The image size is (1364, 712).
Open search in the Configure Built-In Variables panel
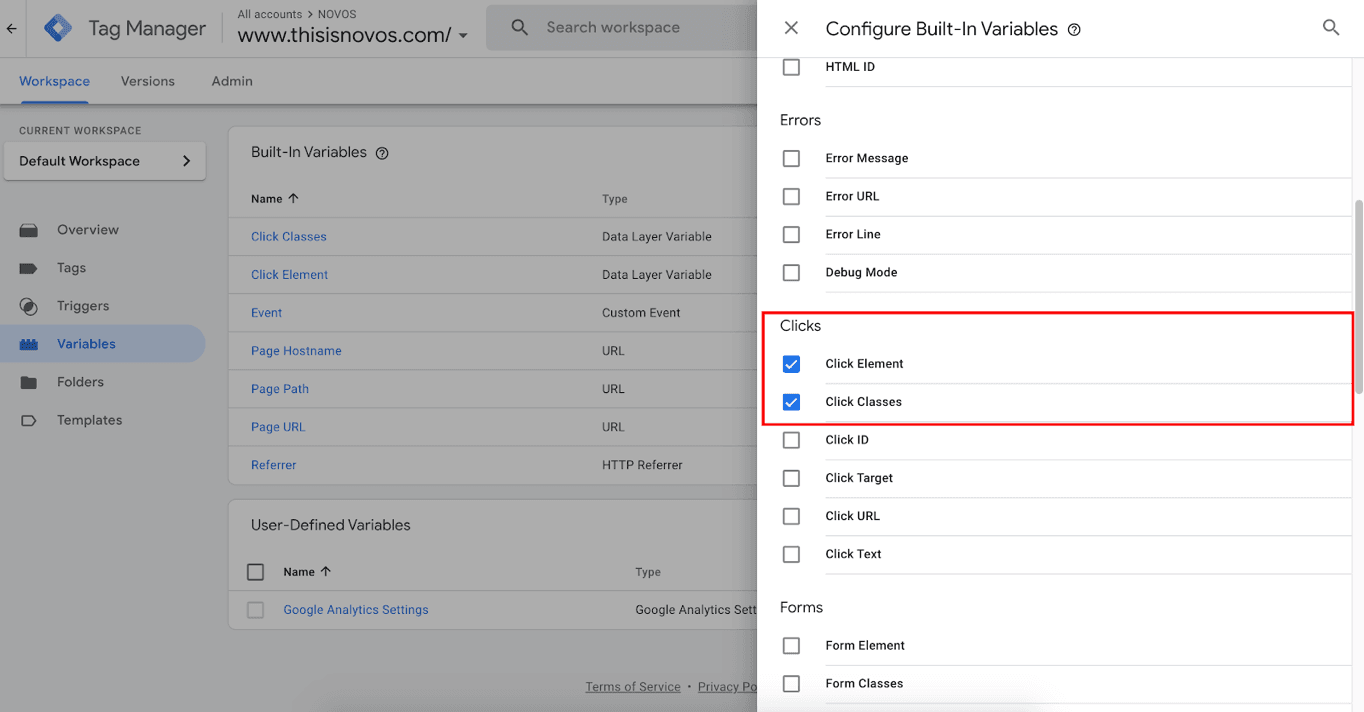click(x=1331, y=28)
